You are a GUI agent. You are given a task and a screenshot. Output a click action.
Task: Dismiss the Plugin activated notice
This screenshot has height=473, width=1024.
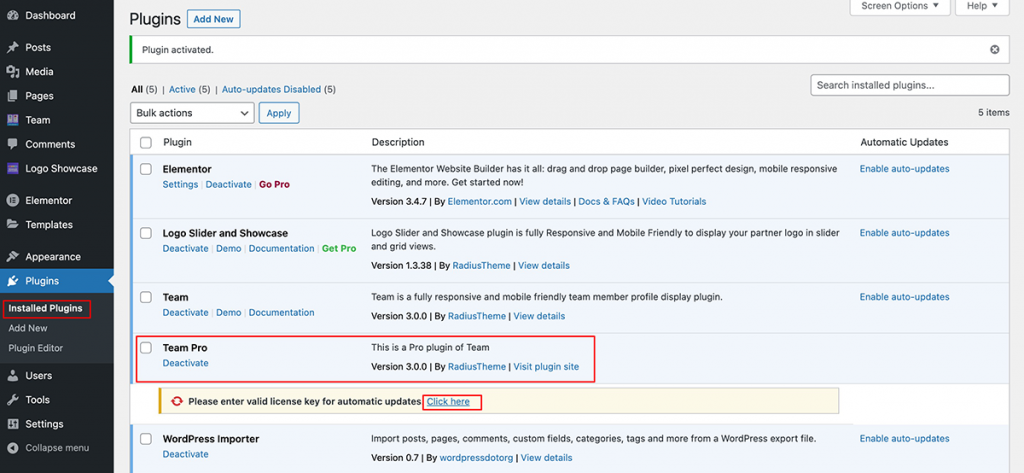pyautogui.click(x=995, y=50)
